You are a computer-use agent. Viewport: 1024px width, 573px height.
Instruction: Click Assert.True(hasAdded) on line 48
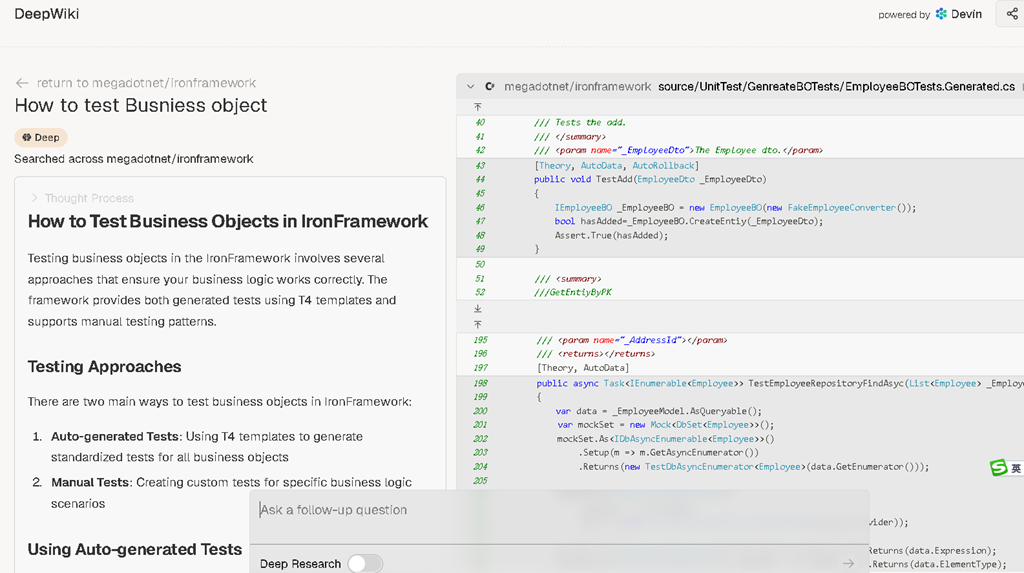pos(611,235)
